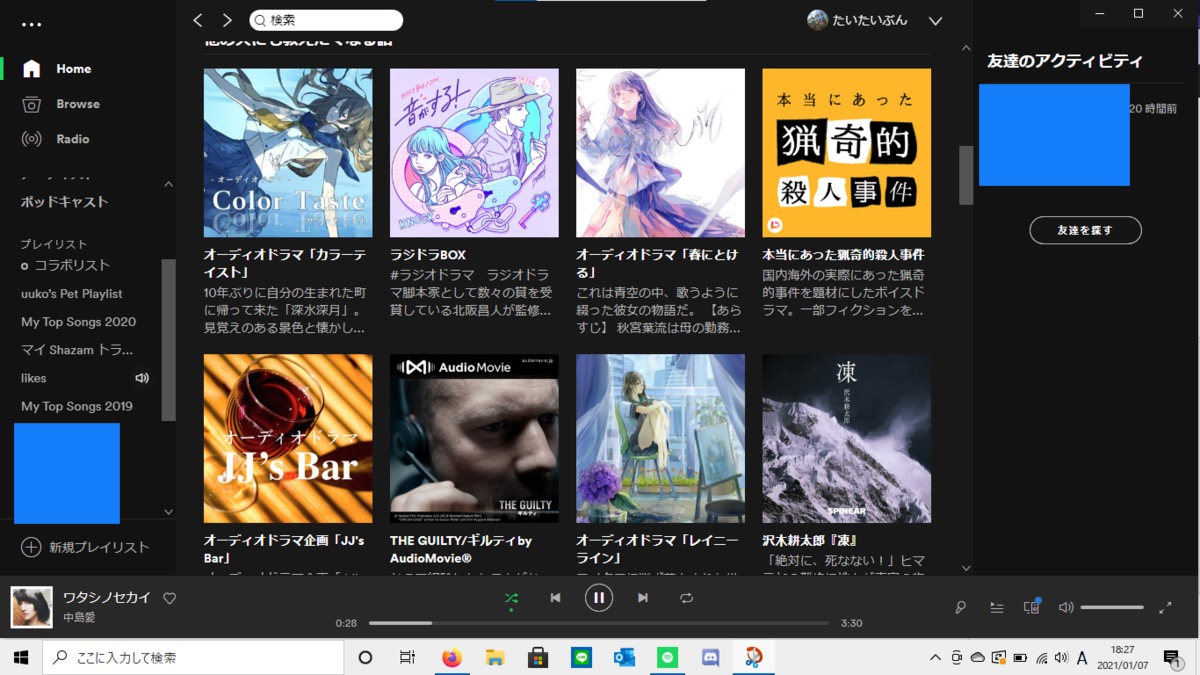The image size is (1200, 675).
Task: Adjust the volume slider
Action: [x=1112, y=607]
